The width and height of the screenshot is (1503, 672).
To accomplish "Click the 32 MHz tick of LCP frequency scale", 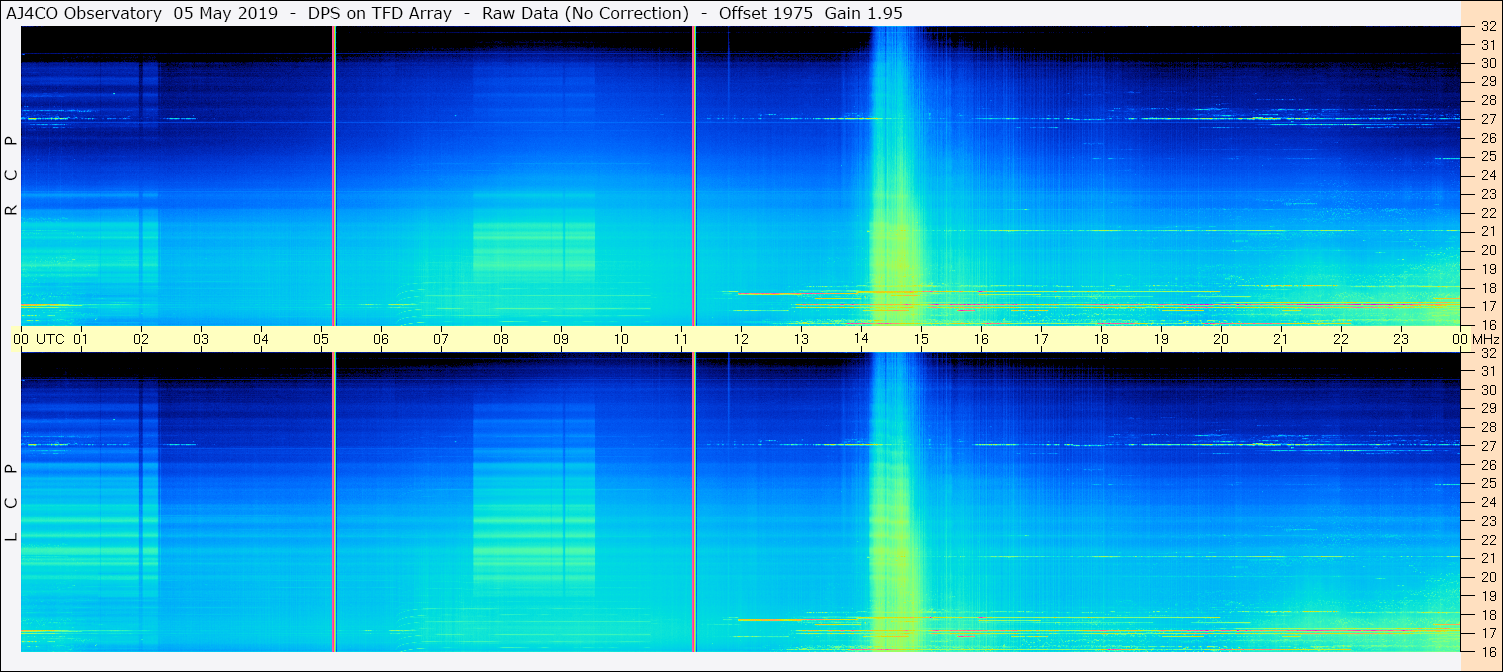I will (1487, 353).
